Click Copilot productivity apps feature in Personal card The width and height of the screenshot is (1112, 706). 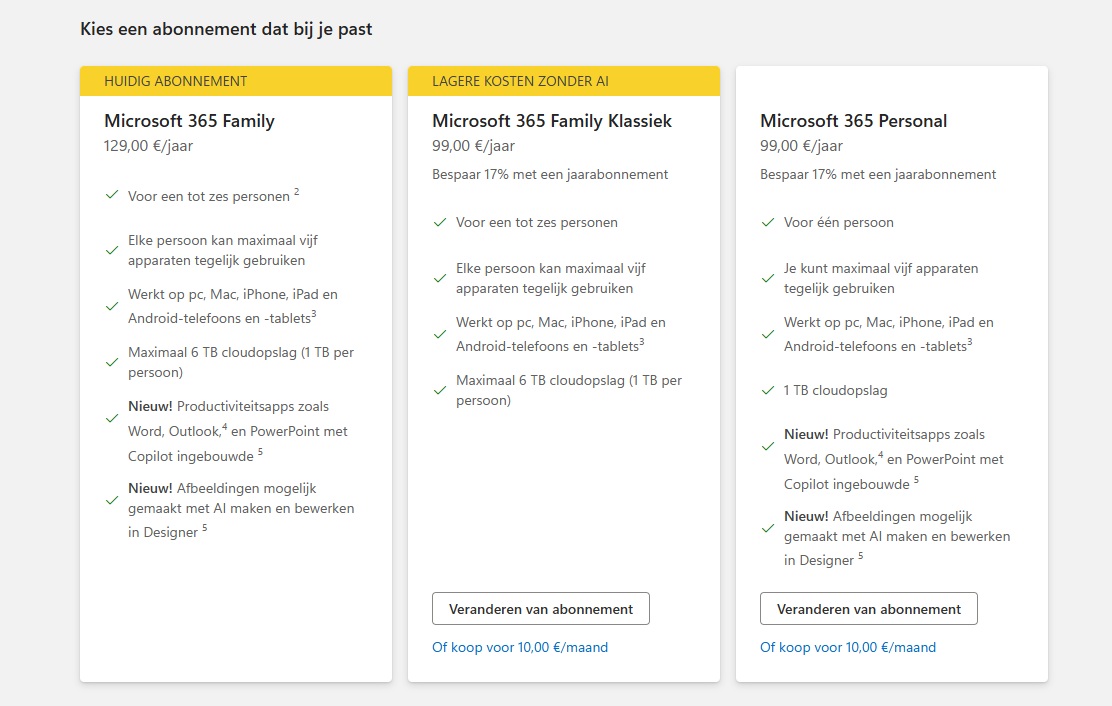[x=894, y=459]
